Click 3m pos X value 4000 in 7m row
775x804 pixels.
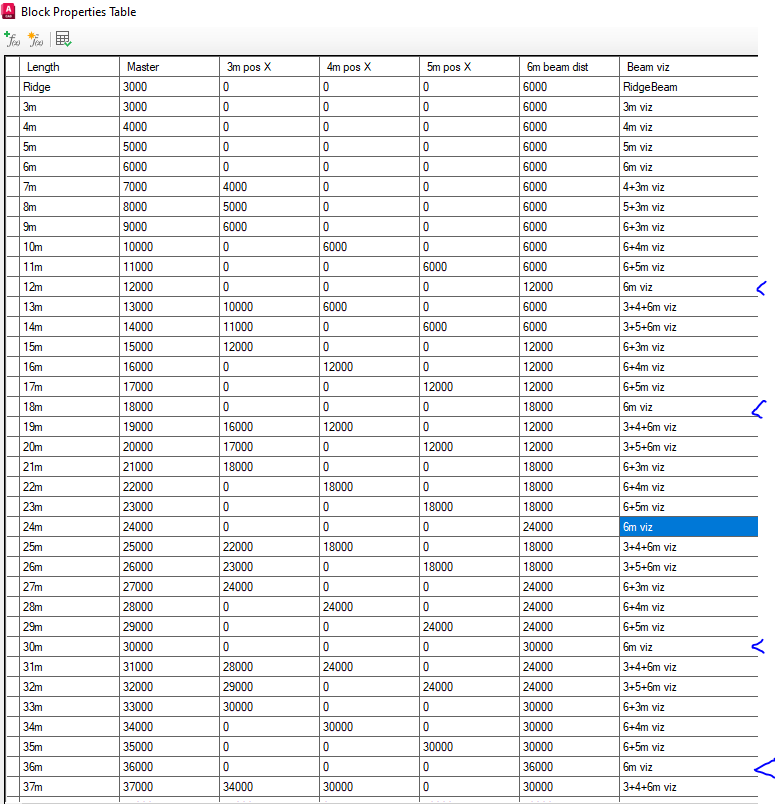point(269,187)
